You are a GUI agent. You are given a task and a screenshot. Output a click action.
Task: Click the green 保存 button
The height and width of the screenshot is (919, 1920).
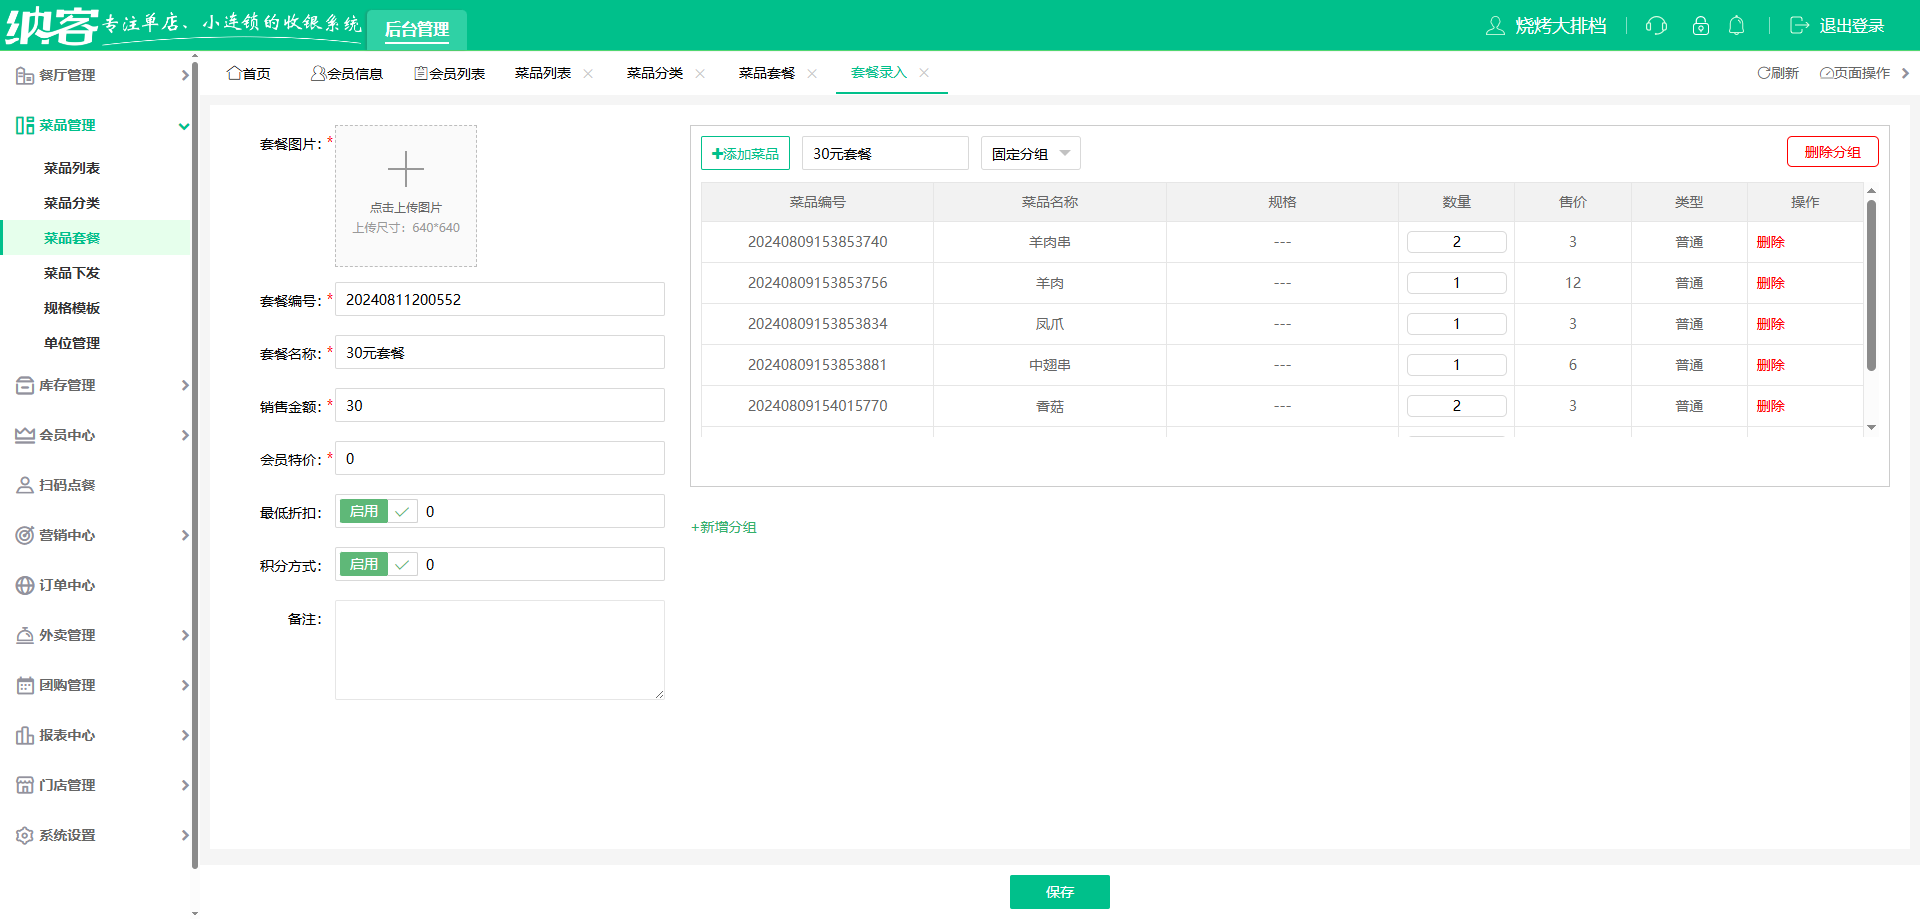click(1059, 891)
